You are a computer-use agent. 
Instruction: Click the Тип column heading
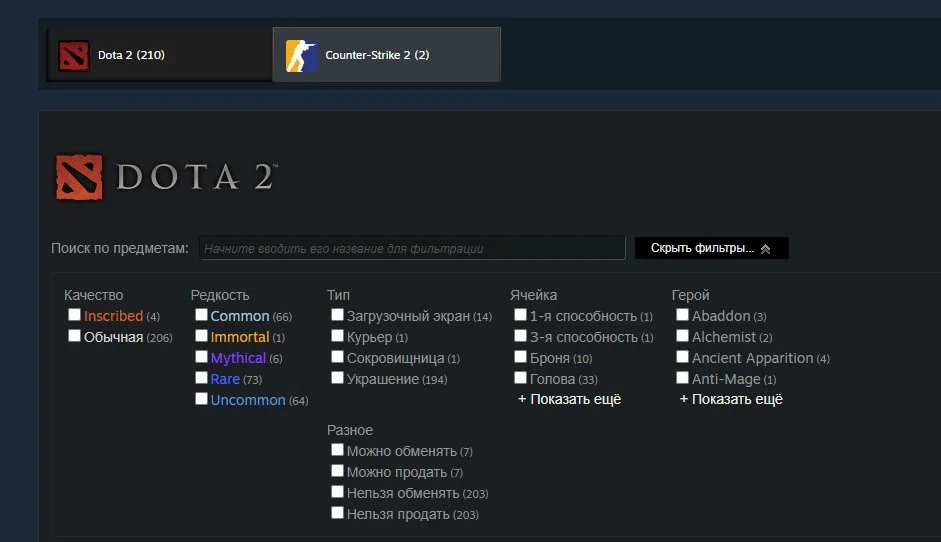[x=338, y=295]
